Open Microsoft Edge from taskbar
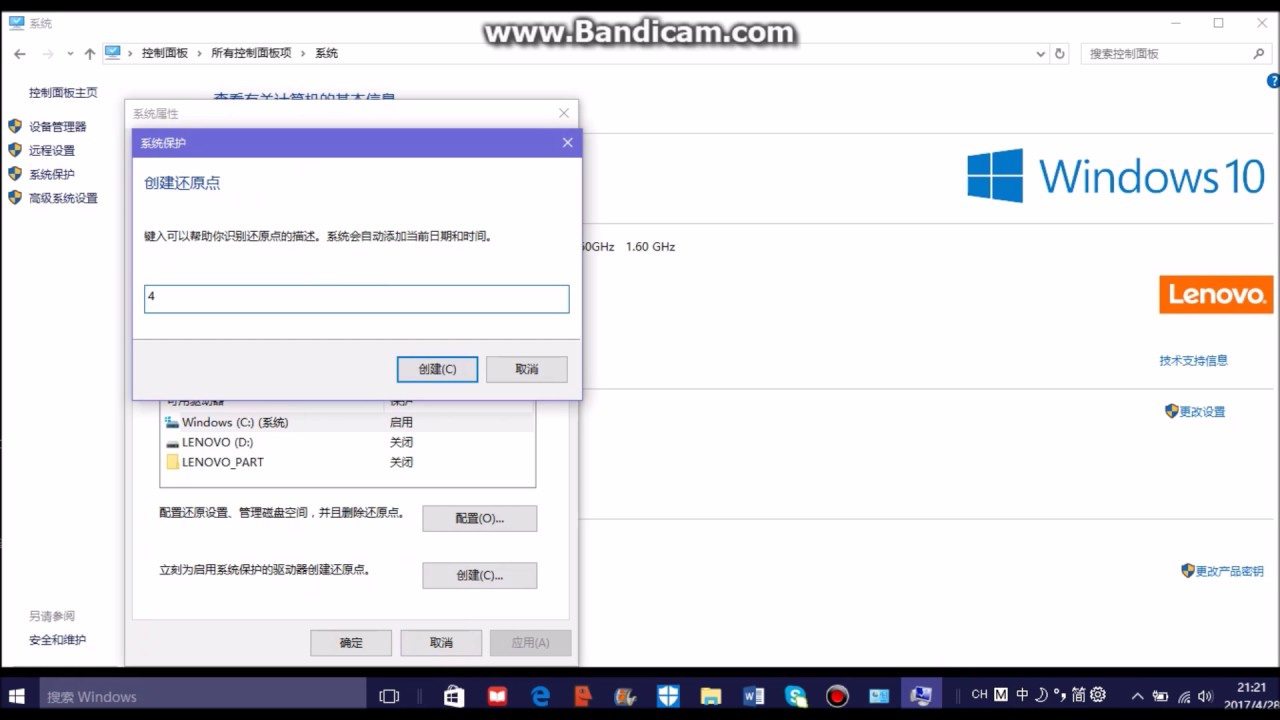 point(540,696)
